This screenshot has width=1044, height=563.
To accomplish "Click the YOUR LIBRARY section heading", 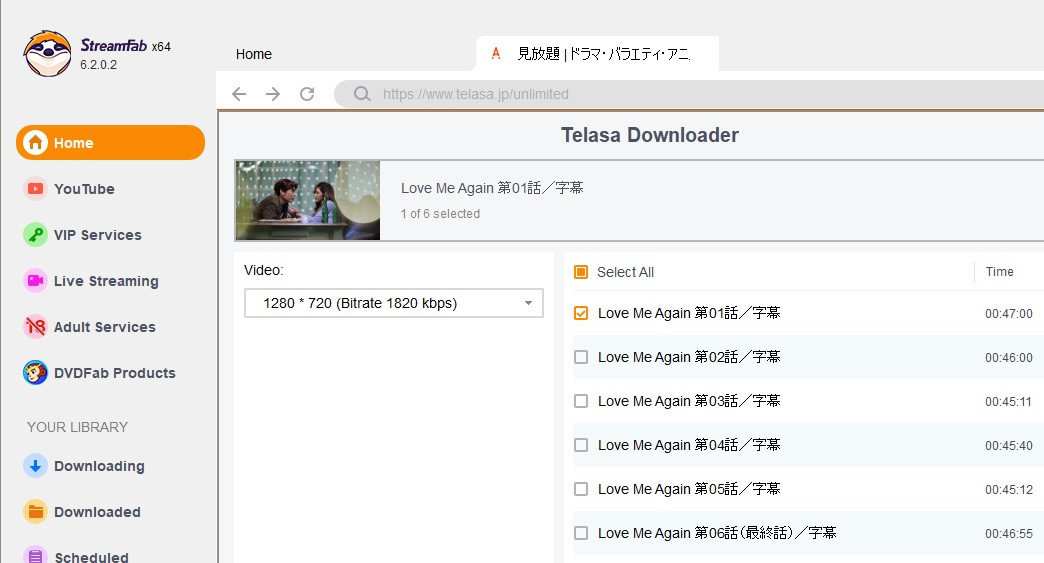I will (x=77, y=427).
